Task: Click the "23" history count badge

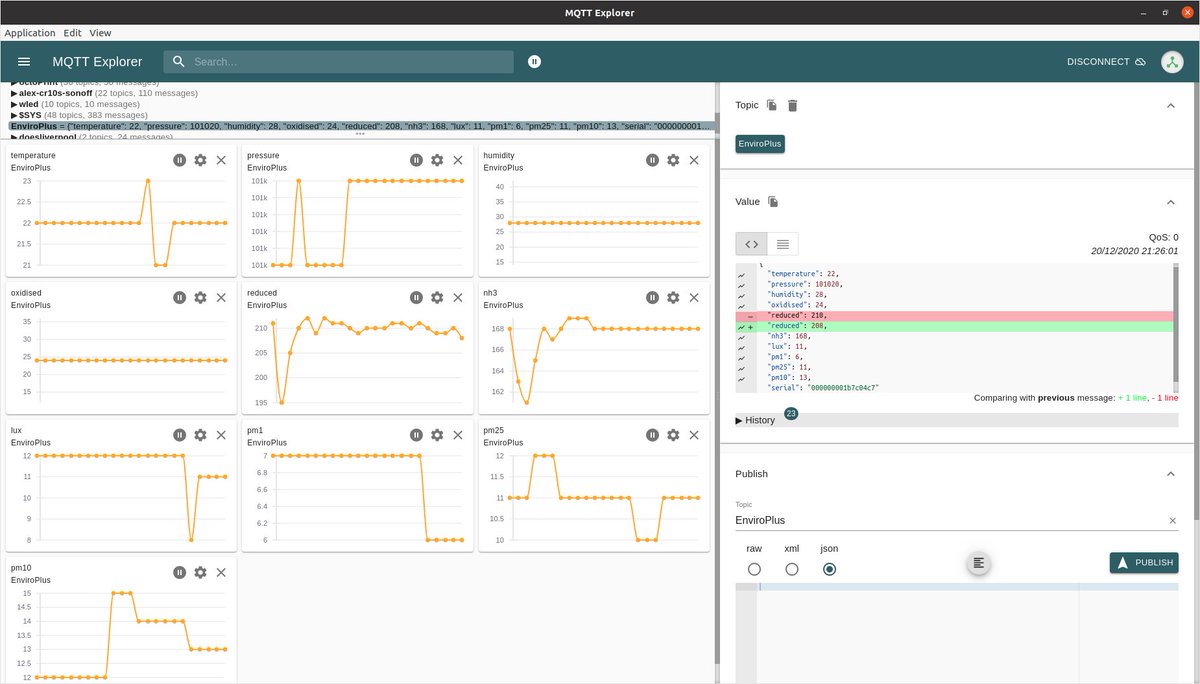Action: [x=791, y=413]
